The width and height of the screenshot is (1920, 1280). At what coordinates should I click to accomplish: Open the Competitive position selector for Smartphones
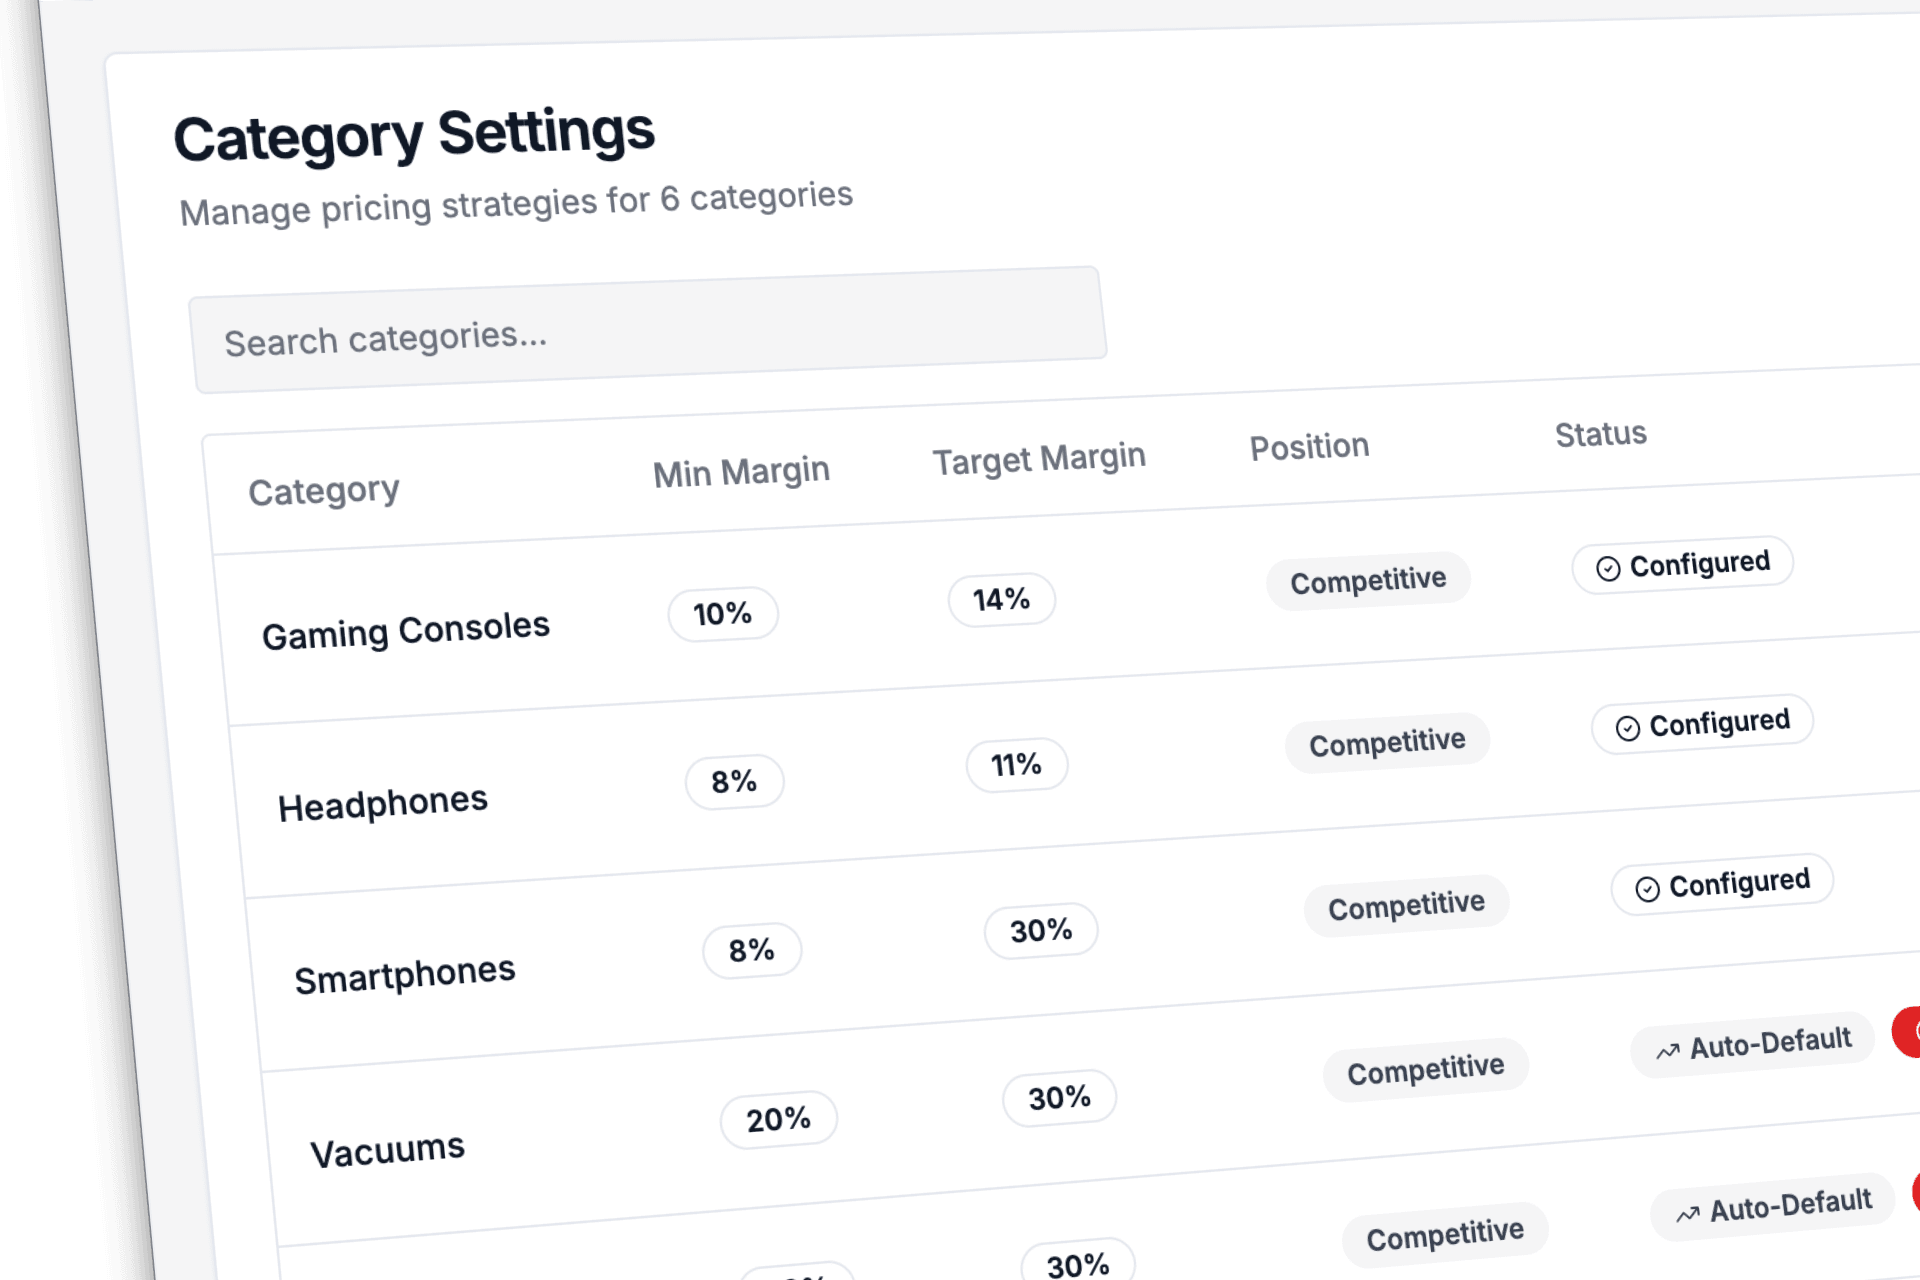pyautogui.click(x=1406, y=903)
